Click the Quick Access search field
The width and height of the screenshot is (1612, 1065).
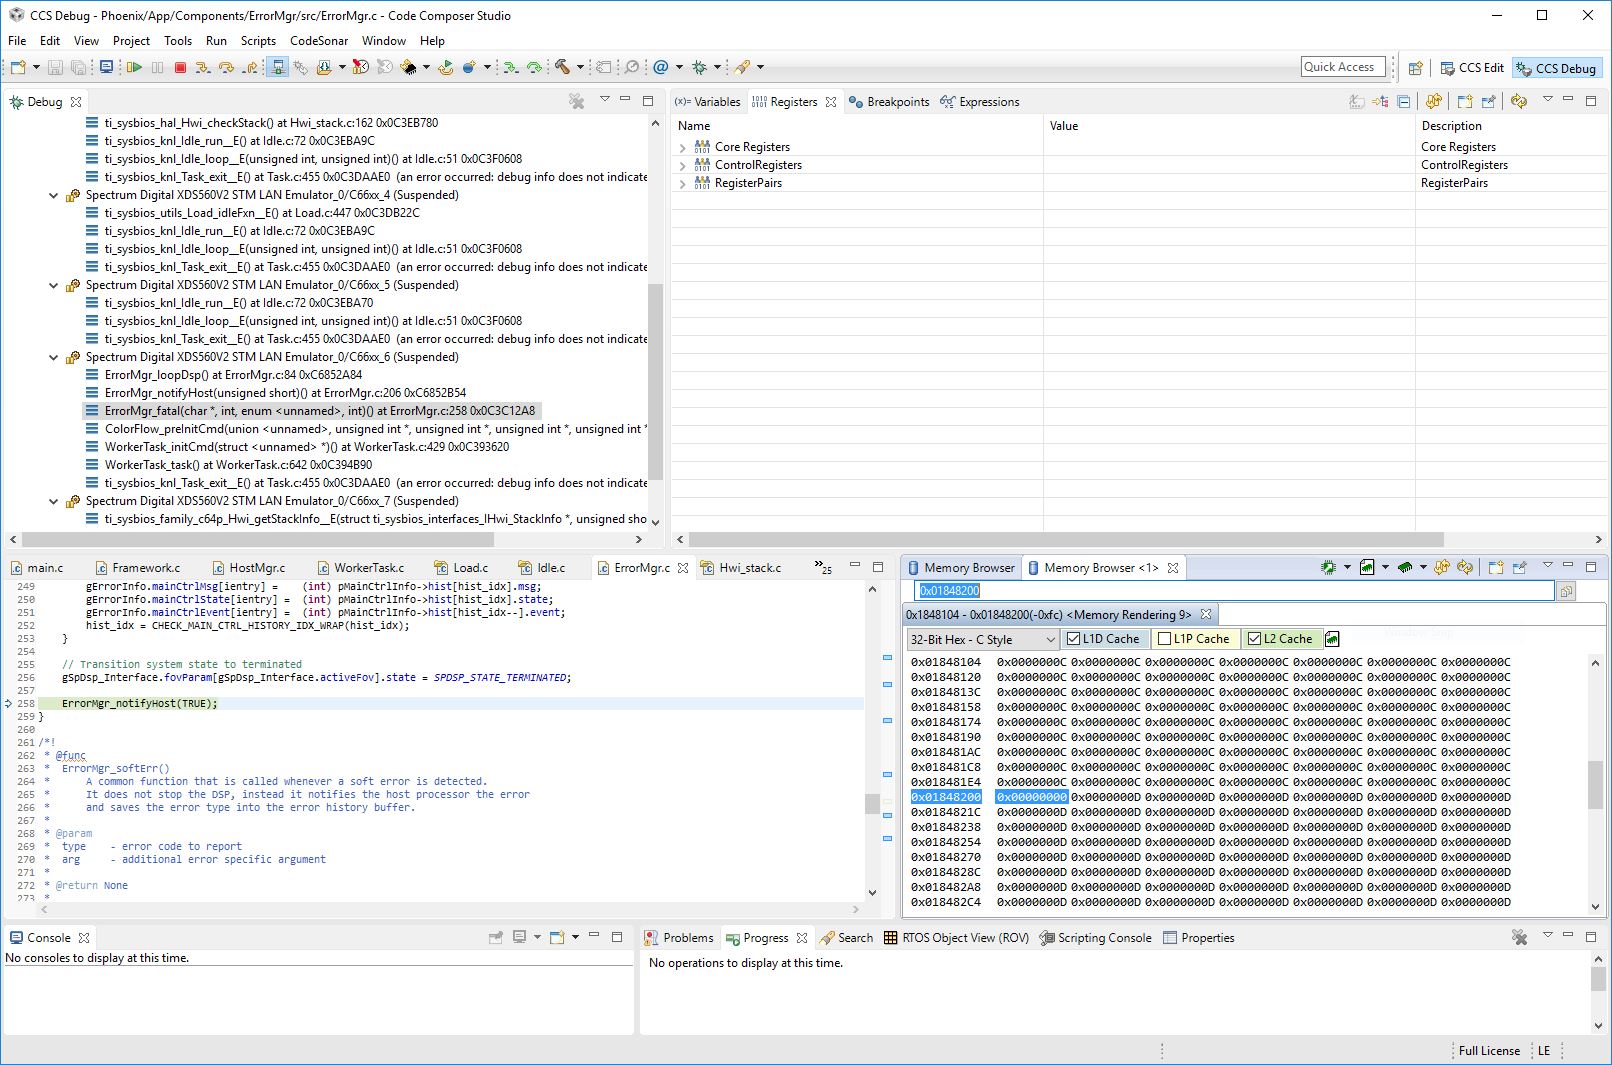[x=1342, y=67]
